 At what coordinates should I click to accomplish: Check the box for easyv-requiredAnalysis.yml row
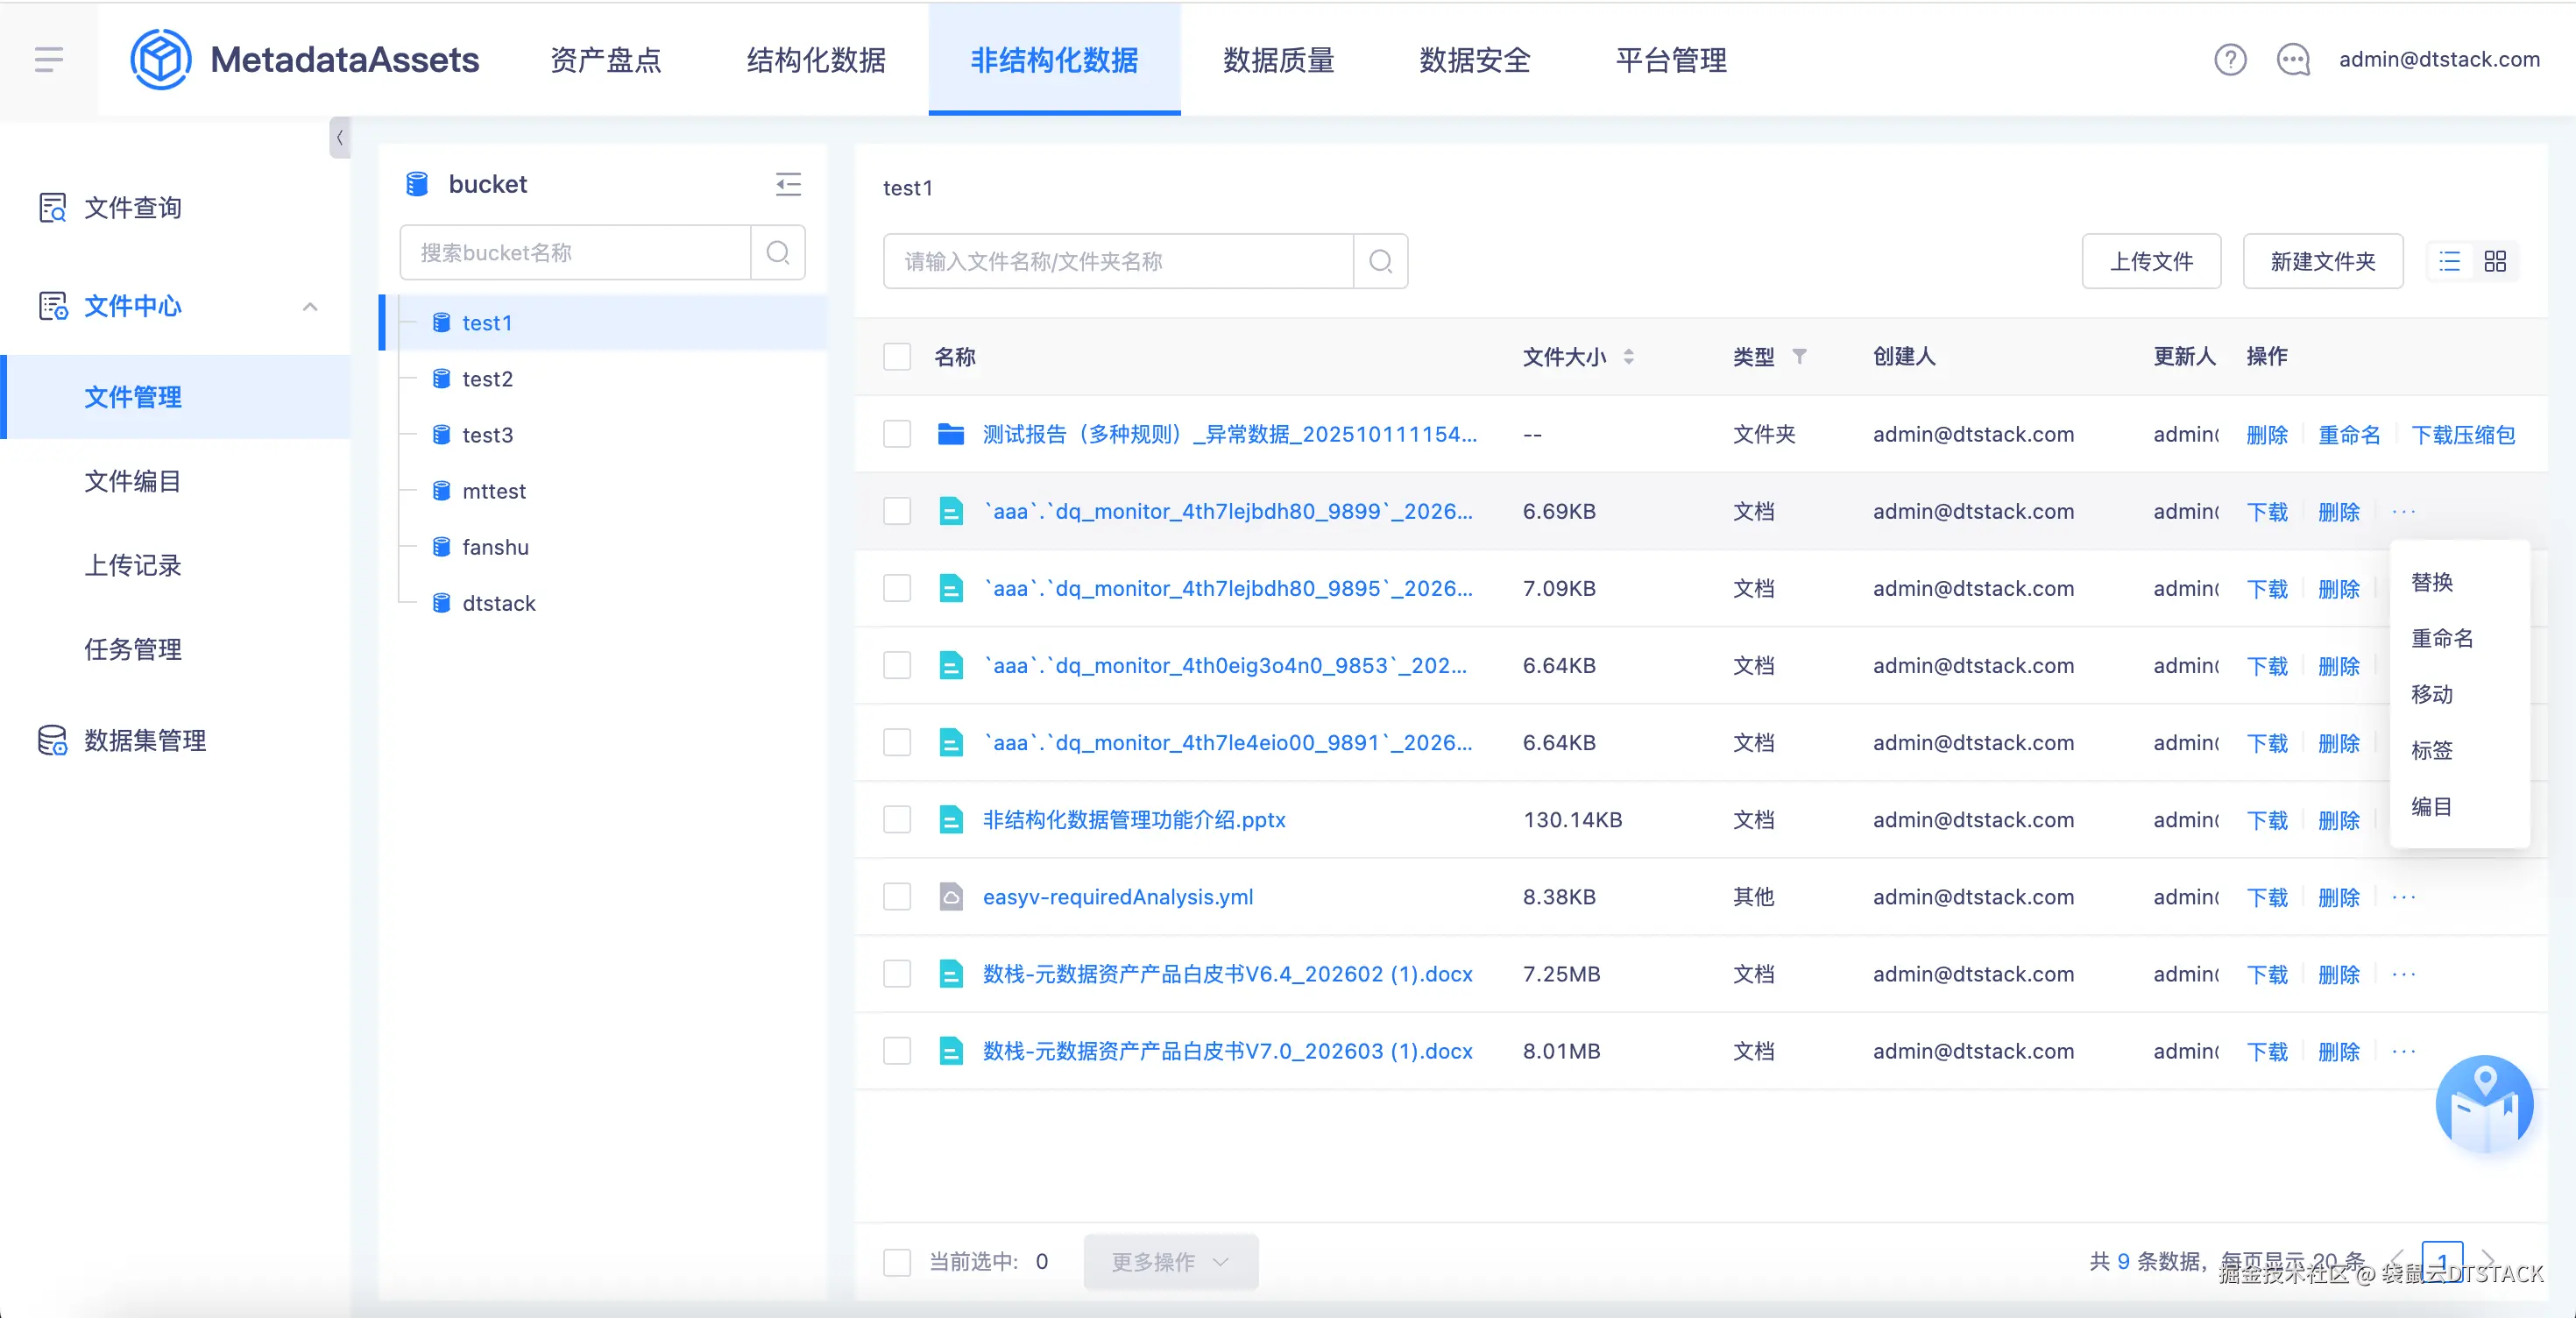coord(897,897)
